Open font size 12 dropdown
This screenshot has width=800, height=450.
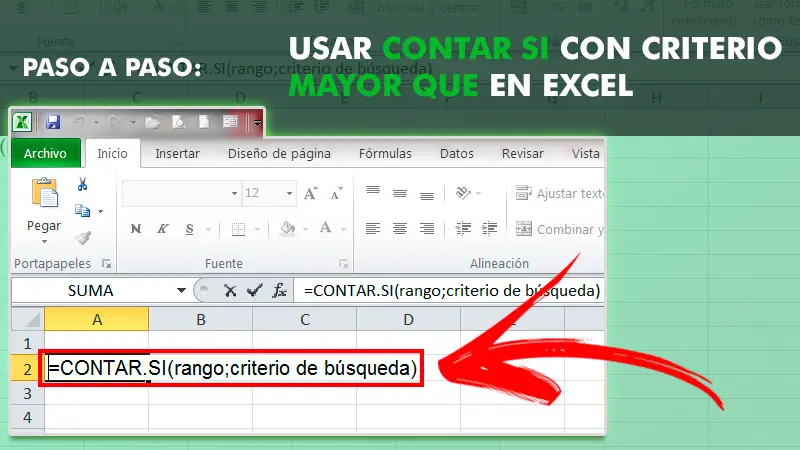[x=289, y=193]
